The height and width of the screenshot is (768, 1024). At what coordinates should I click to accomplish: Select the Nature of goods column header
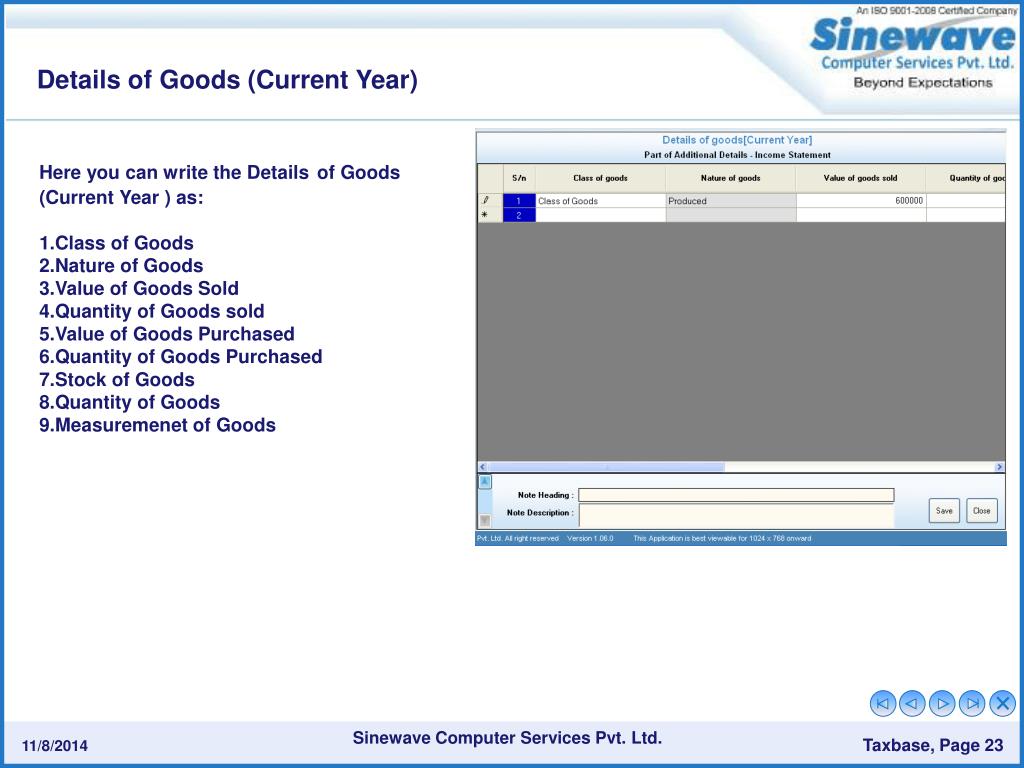coord(730,178)
